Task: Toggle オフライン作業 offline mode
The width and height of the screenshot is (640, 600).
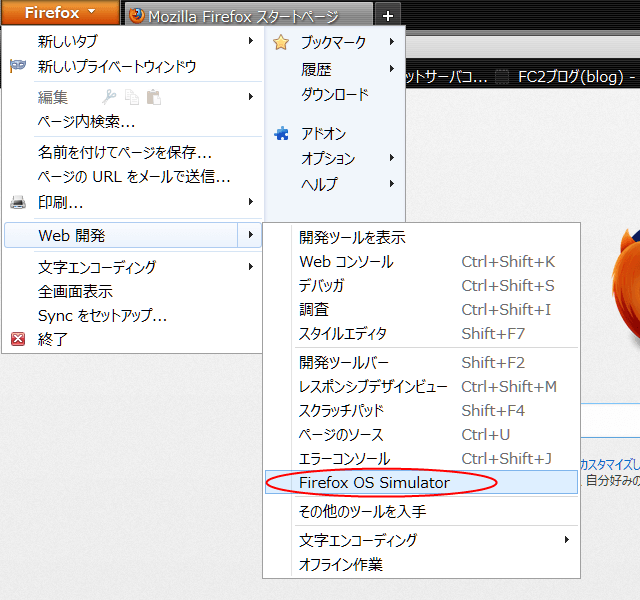Action: [341, 564]
